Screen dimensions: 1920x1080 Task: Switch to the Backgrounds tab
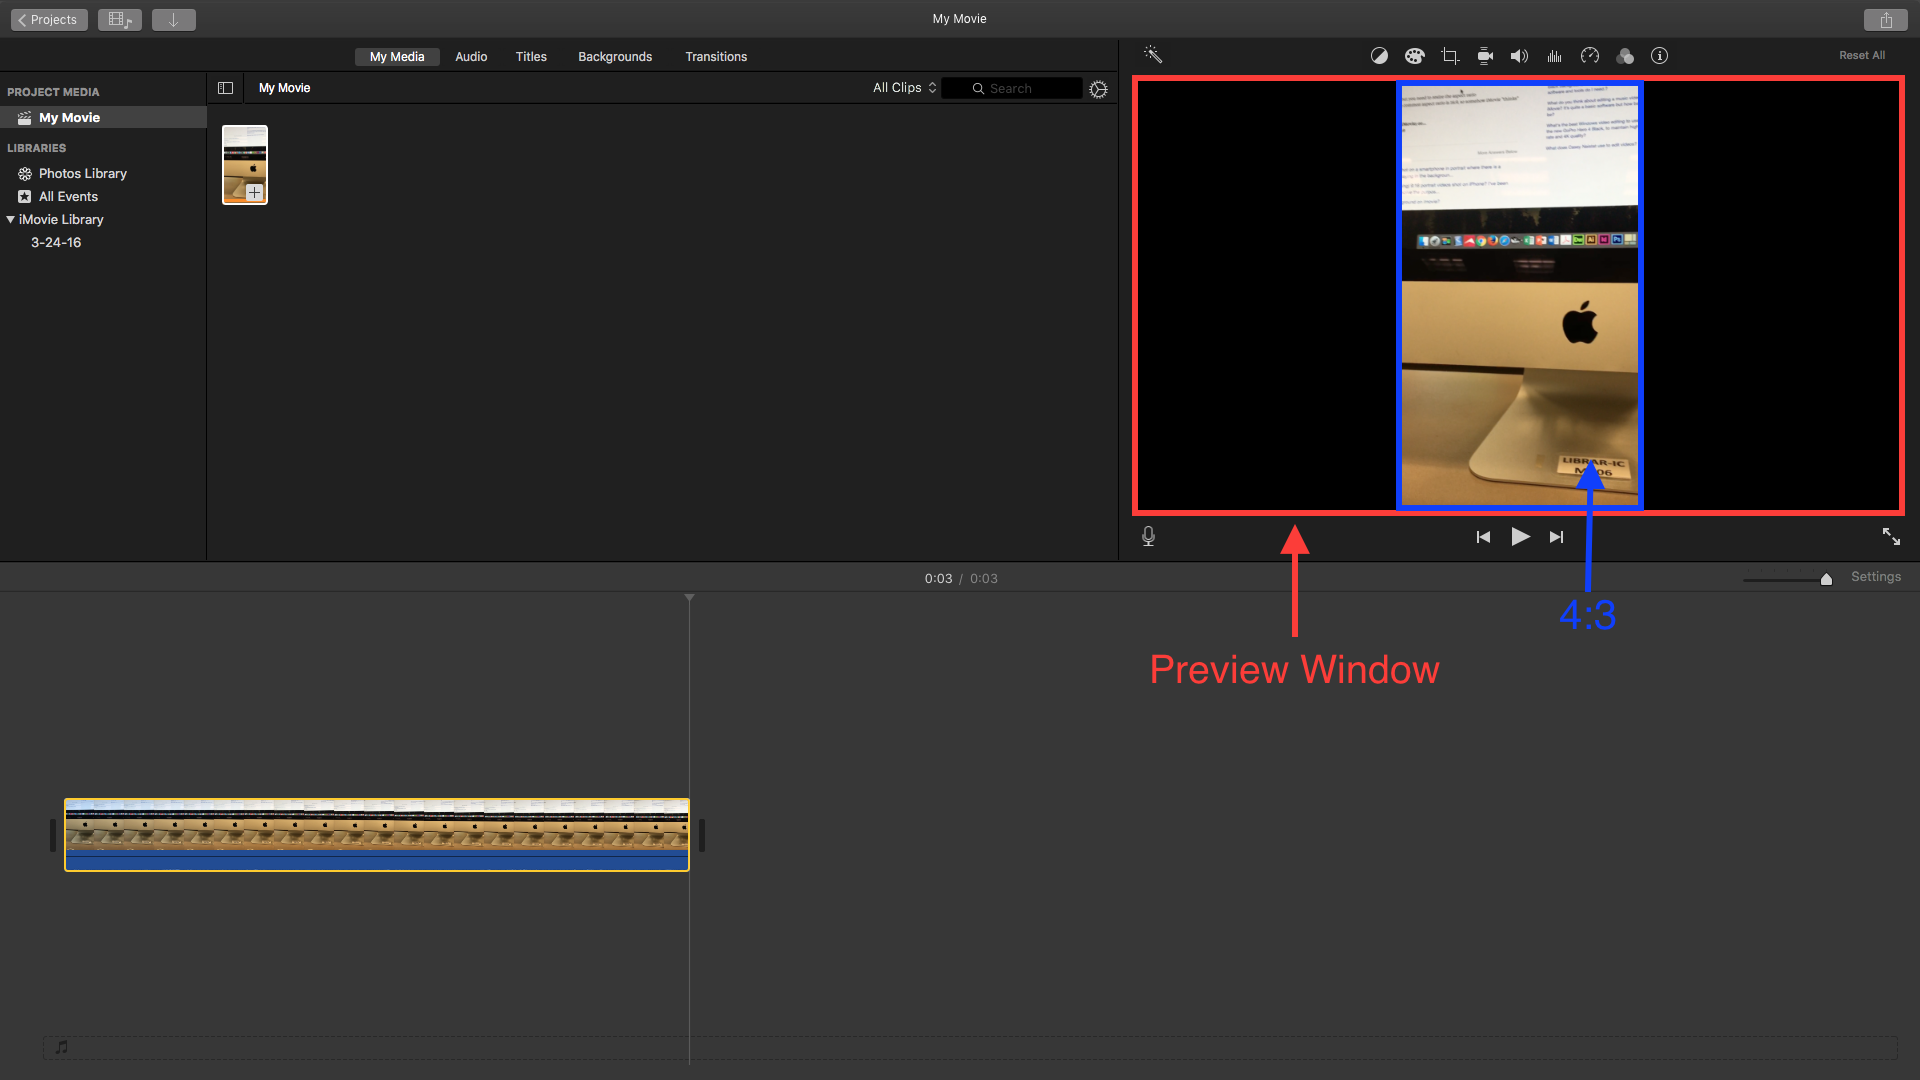[x=615, y=57]
